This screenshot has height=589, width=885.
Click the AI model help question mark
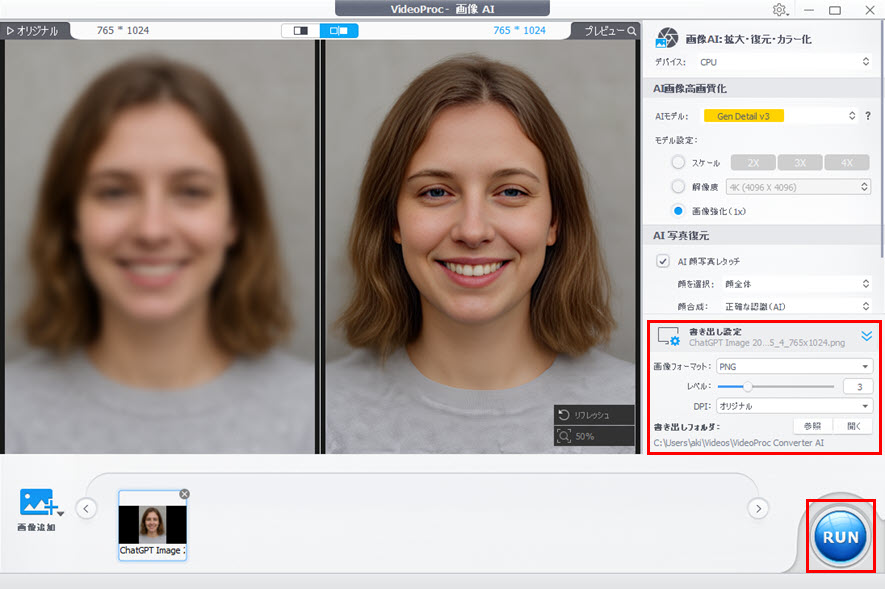pos(866,115)
